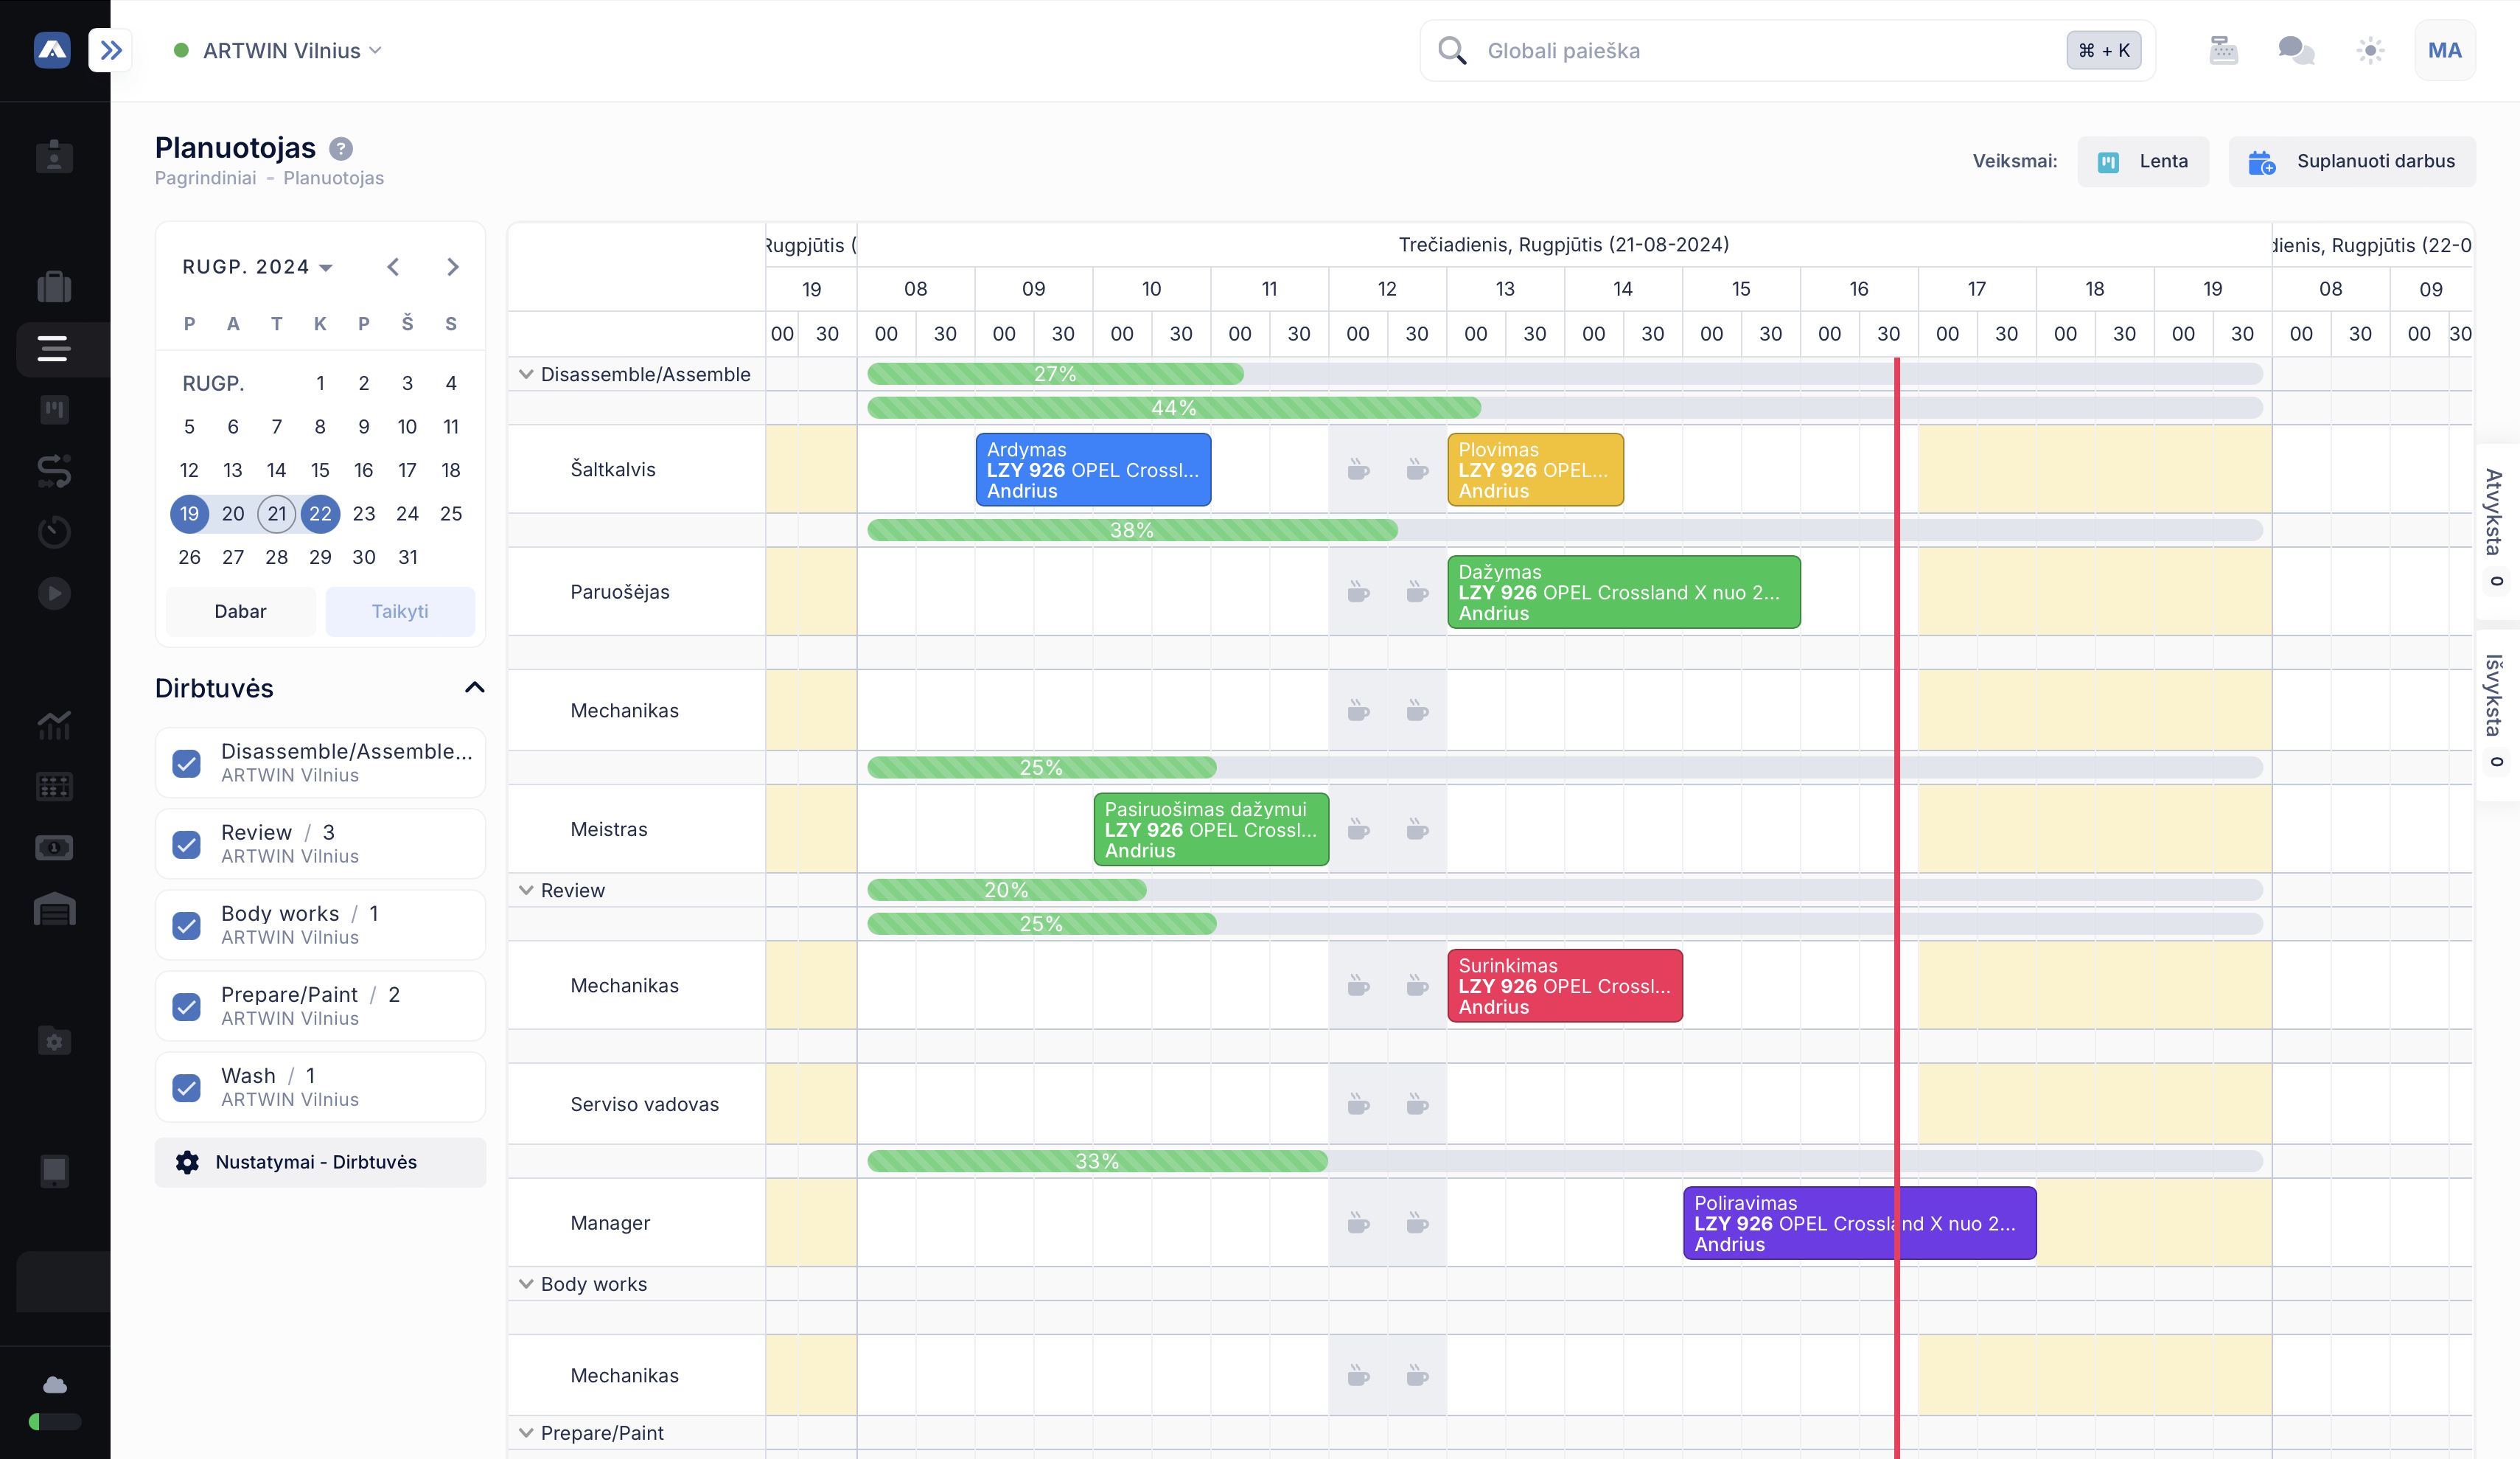Collapse the Dirbtuvės section chevron

(x=475, y=688)
